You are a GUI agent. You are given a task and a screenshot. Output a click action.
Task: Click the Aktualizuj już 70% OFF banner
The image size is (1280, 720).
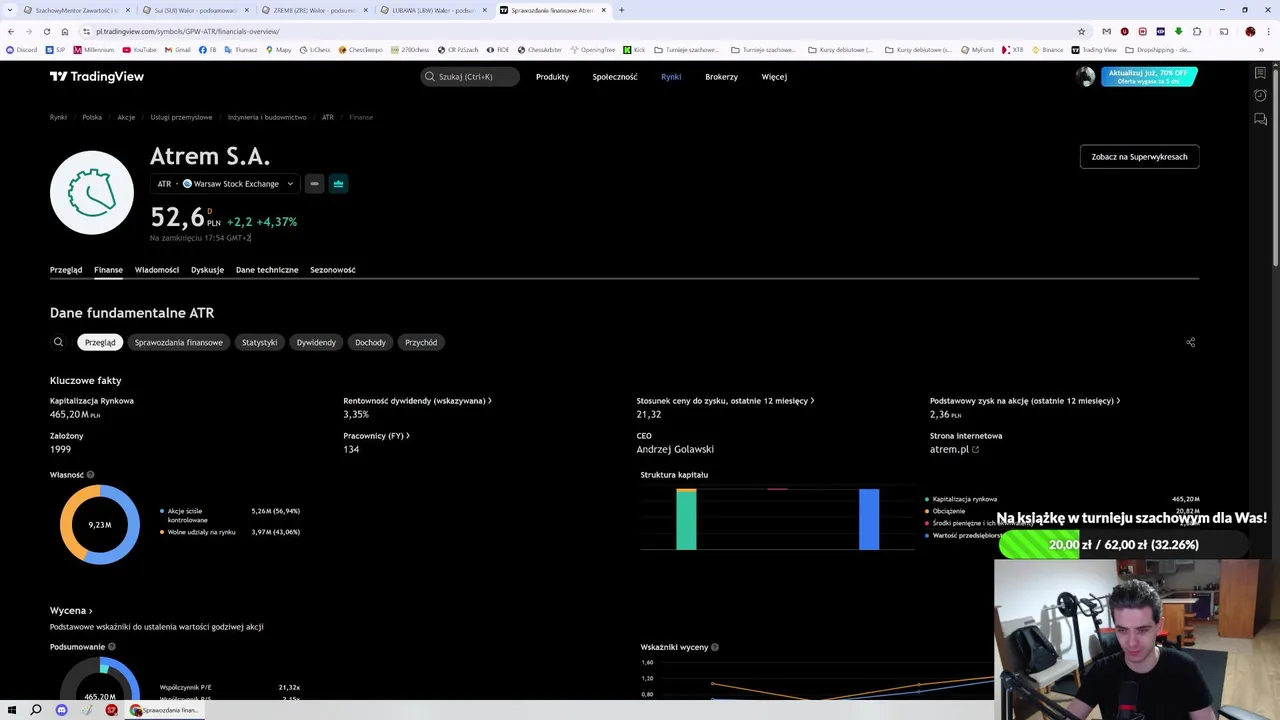click(x=1148, y=76)
